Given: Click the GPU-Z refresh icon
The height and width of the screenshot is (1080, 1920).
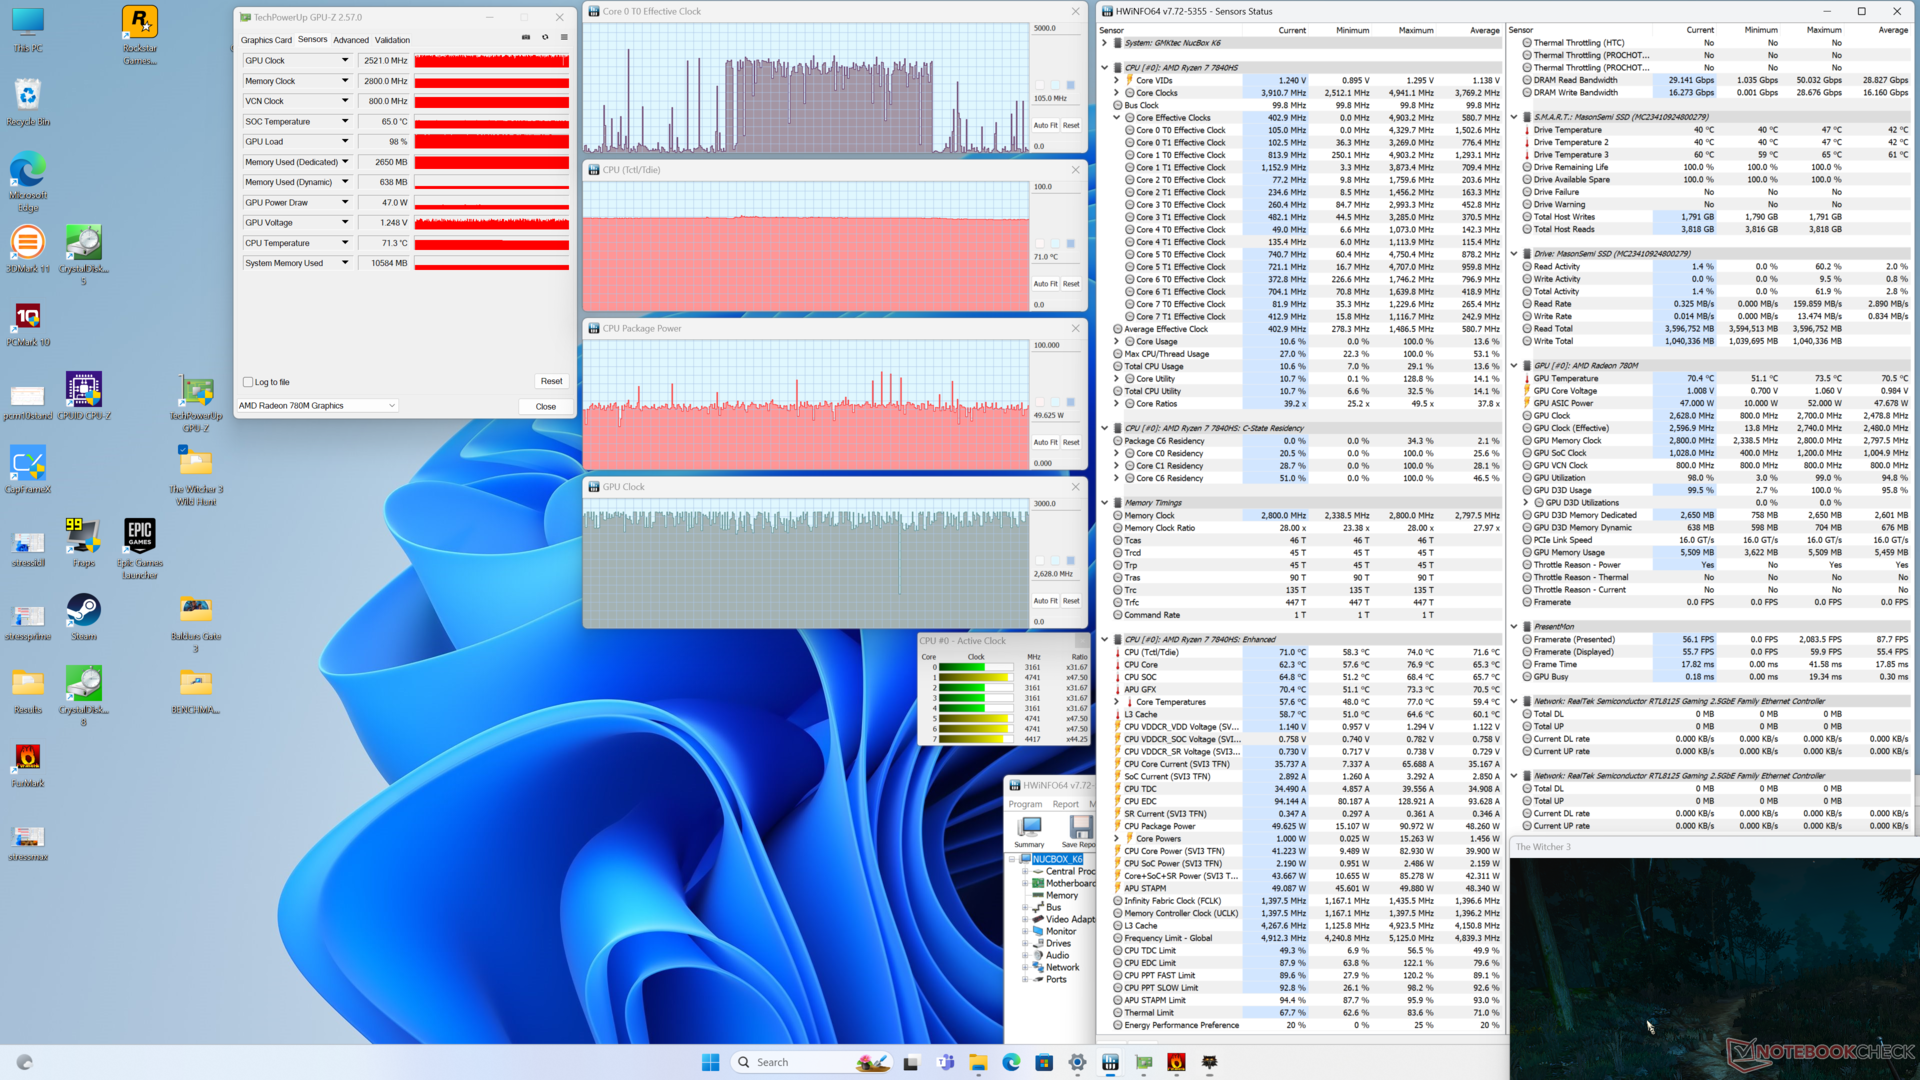Looking at the screenshot, I should click(545, 38).
